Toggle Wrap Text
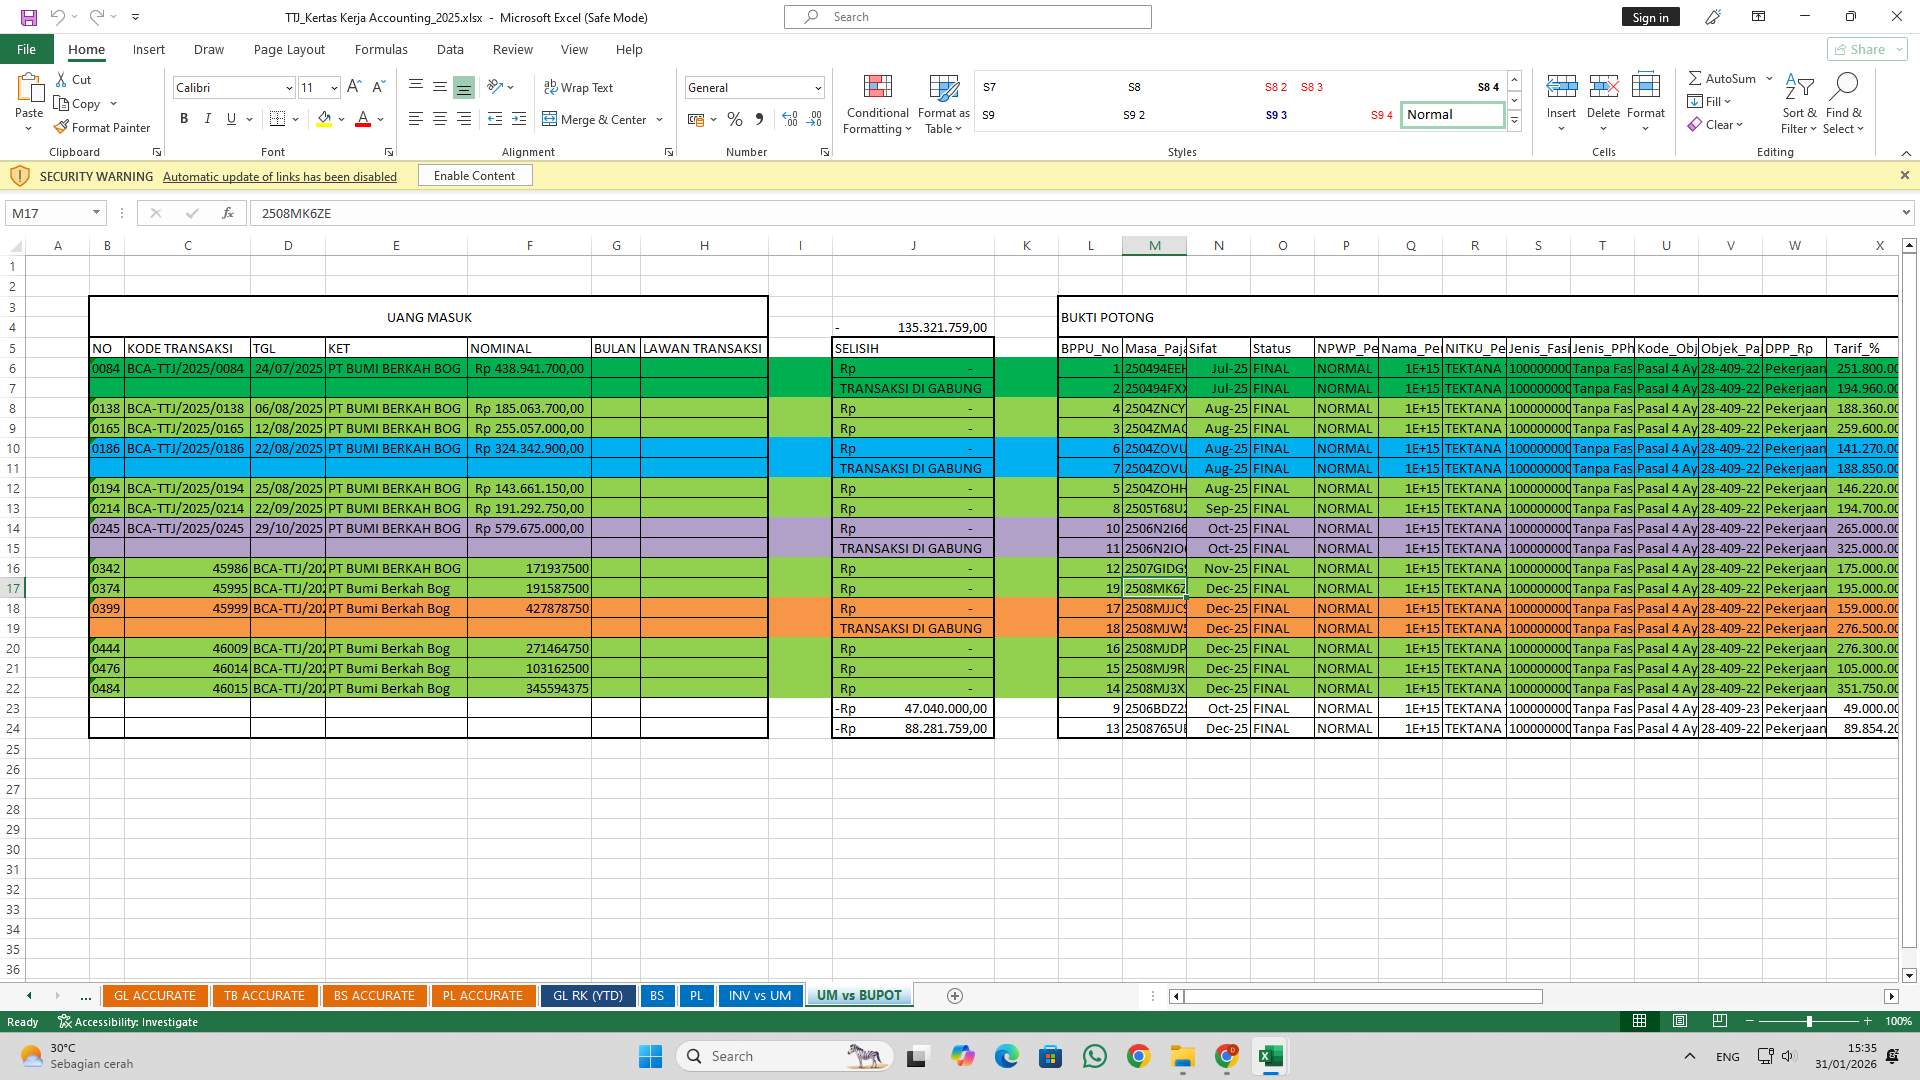 [x=578, y=88]
